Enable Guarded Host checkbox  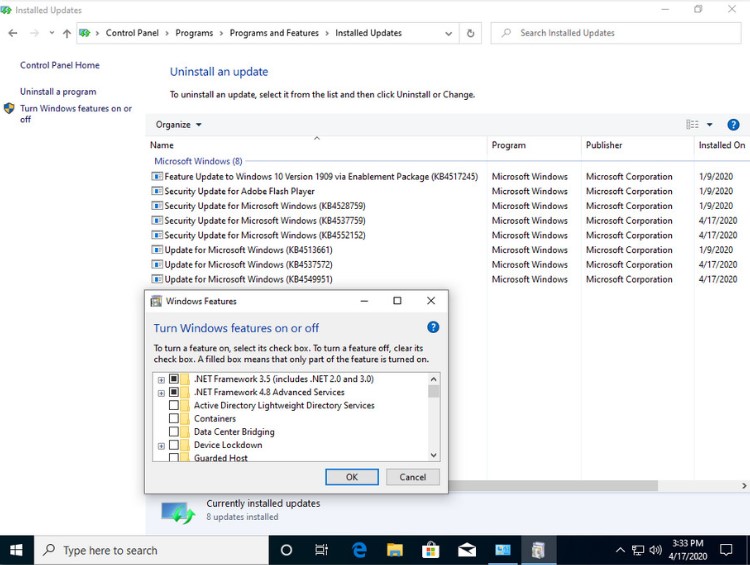tap(174, 458)
